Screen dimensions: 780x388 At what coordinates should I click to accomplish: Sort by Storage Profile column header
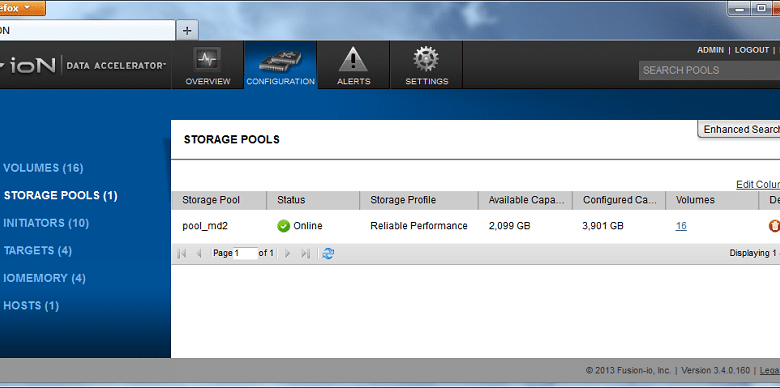click(x=419, y=200)
